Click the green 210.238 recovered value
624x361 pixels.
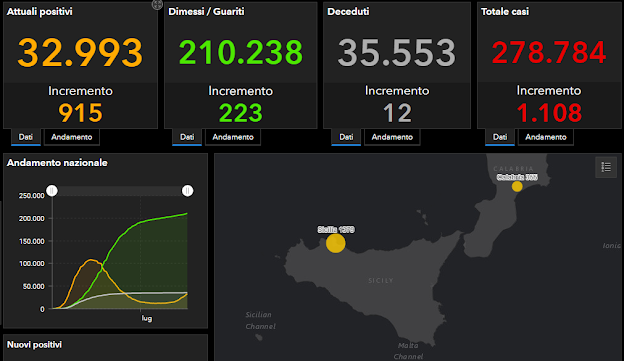point(241,53)
